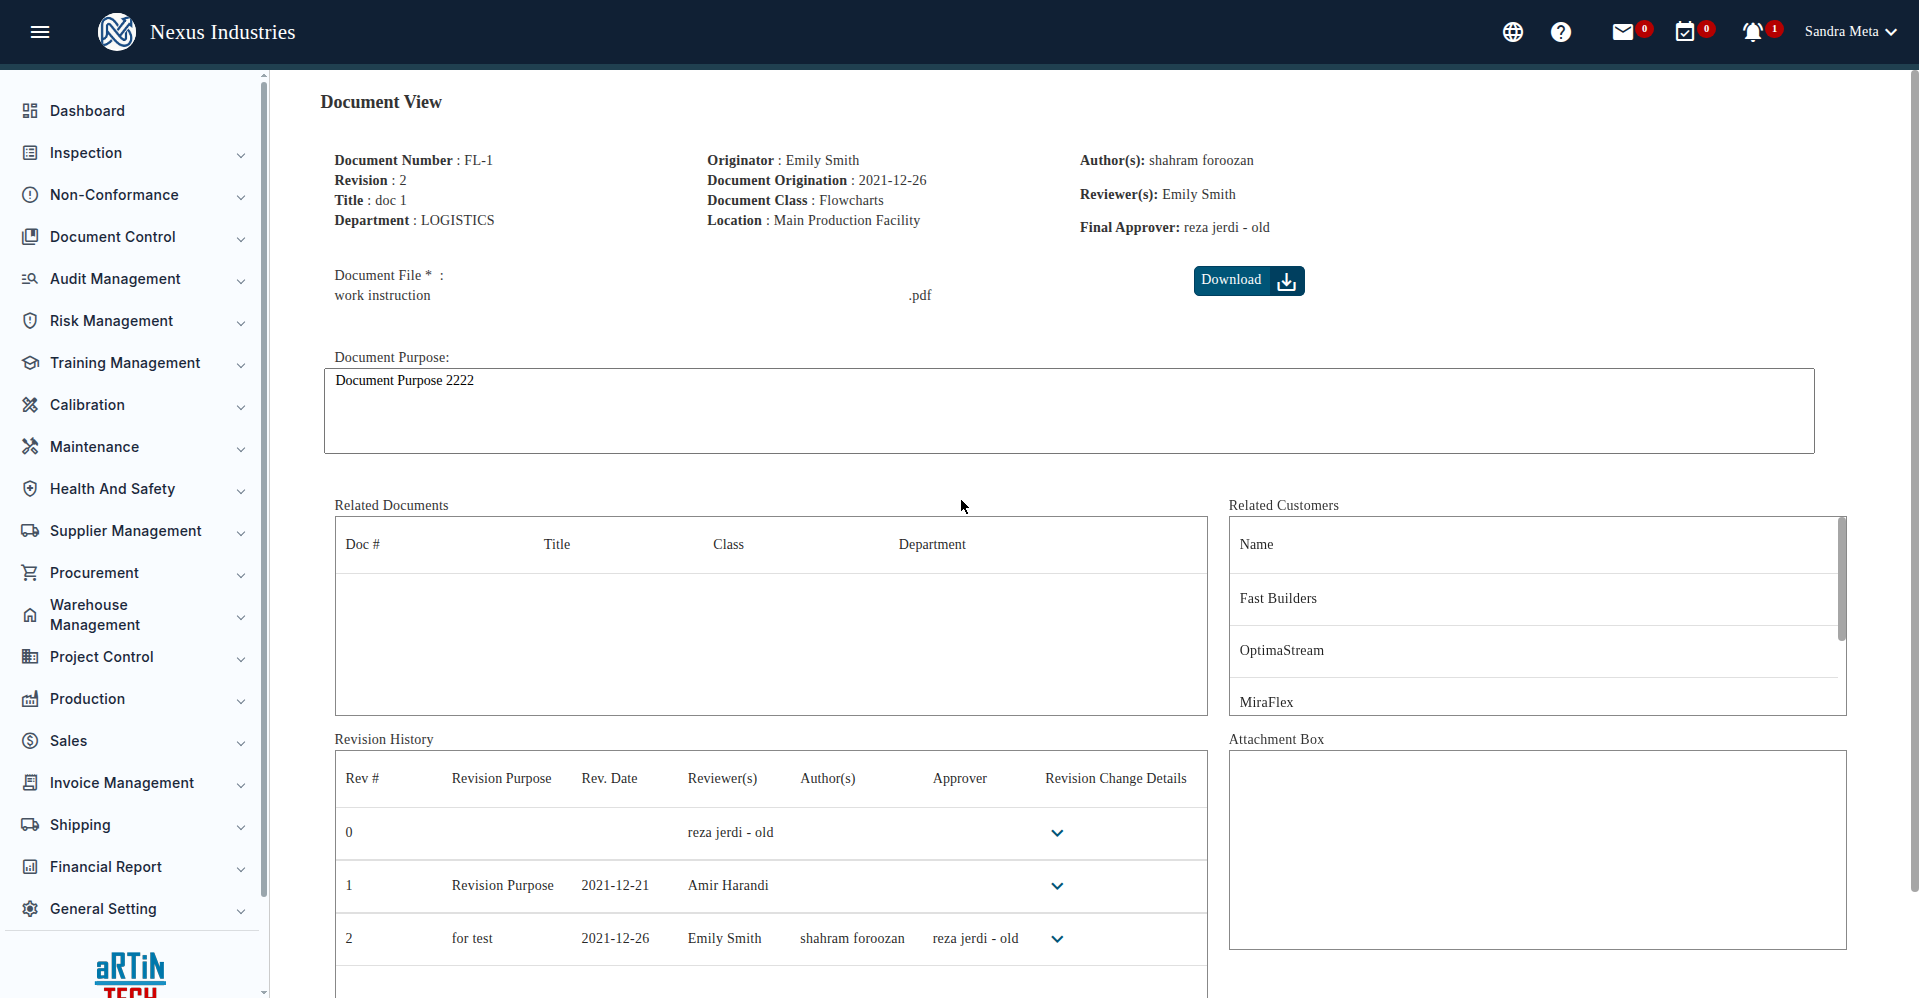Click the aRTiN Tech logo
Viewport: 1919px width, 998px height.
[130, 975]
